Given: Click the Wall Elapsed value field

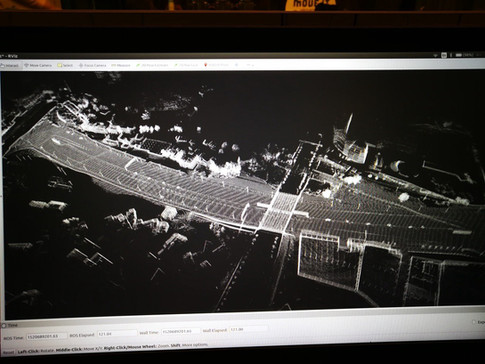Looking at the screenshot, I should coord(249,329).
